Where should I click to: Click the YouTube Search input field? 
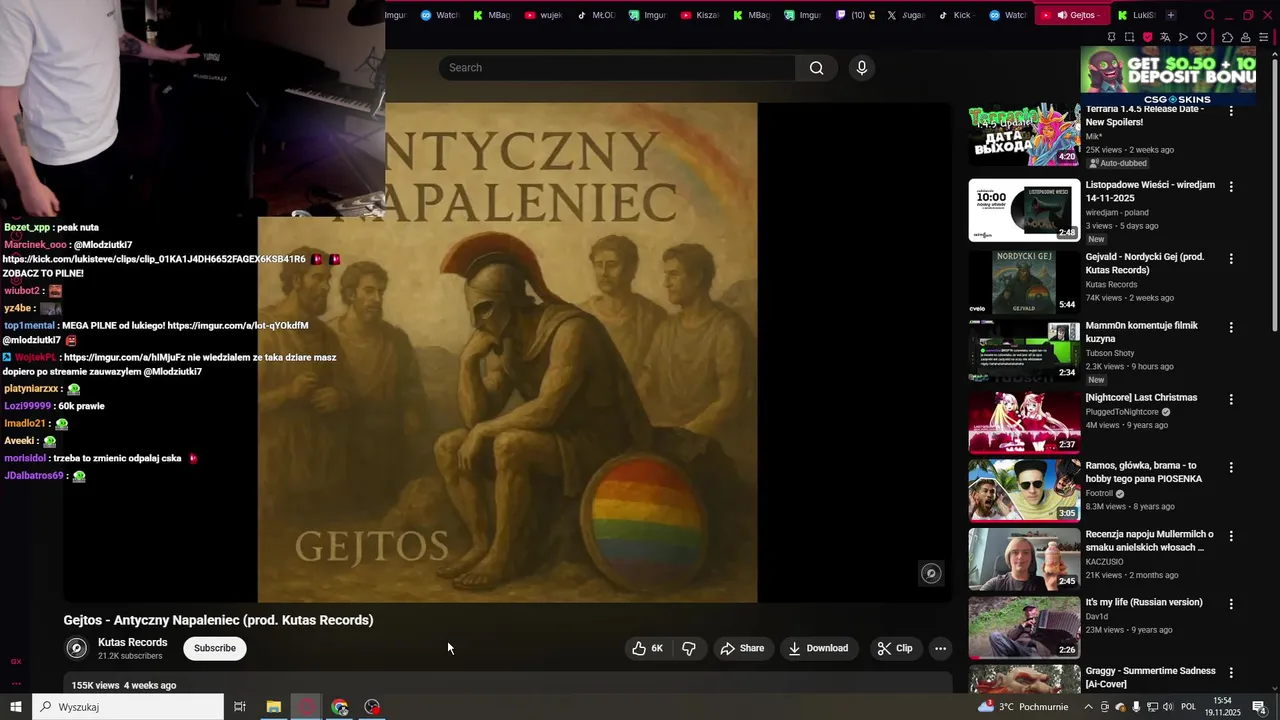[x=617, y=68]
